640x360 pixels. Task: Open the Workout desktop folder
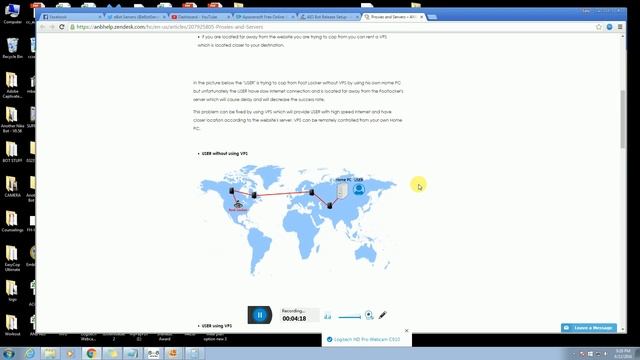(x=12, y=325)
